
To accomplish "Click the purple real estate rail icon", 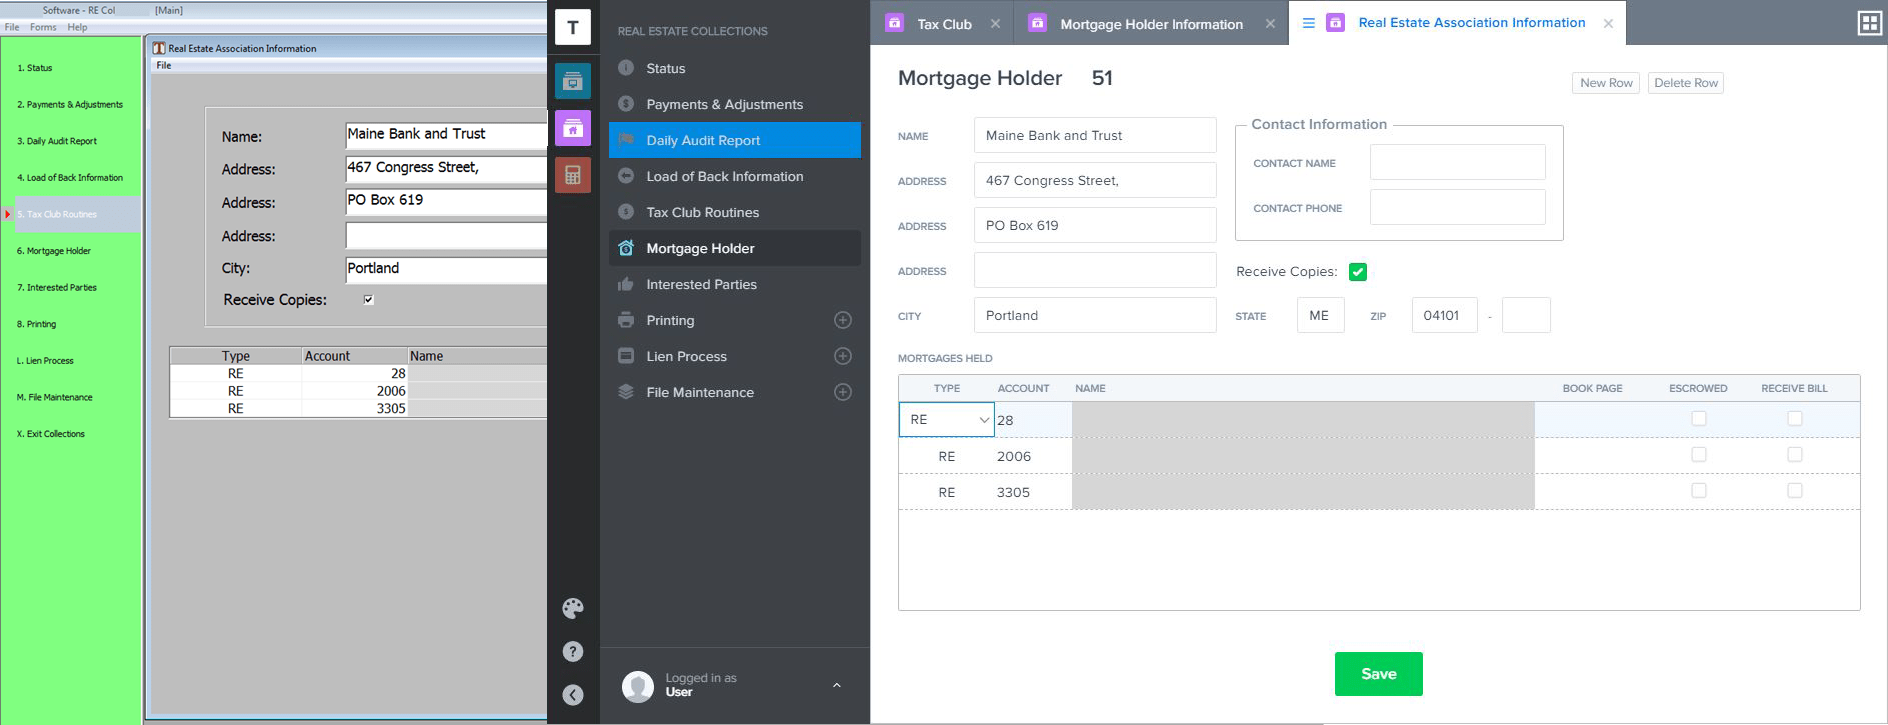I will [x=573, y=129].
